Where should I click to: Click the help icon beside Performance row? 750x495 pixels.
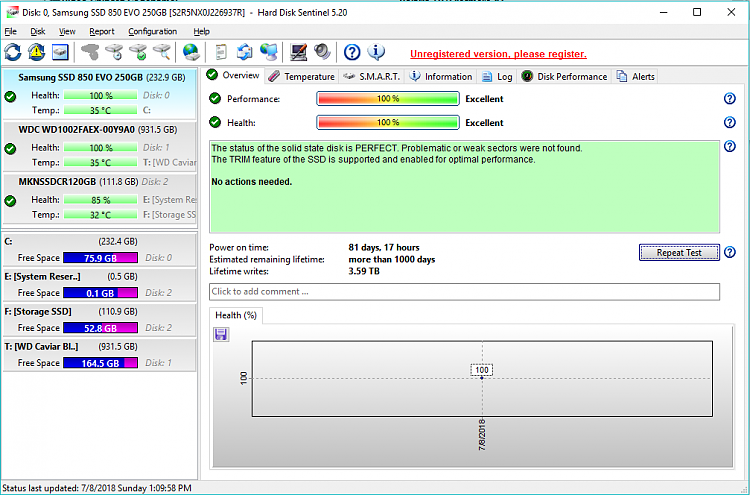coord(729,99)
